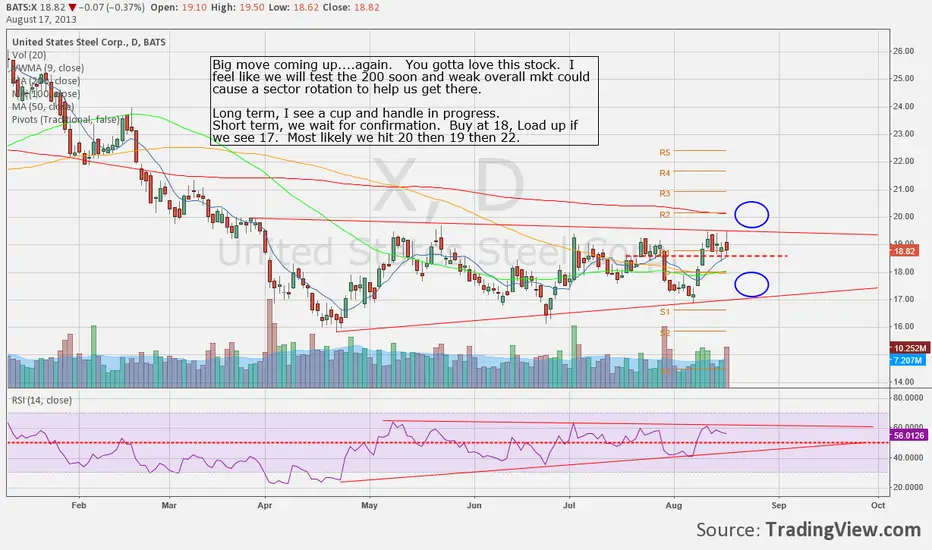The width and height of the screenshot is (932, 550).
Task: Select the Pivots (Traditional, false) legend
Action: click(x=65, y=120)
